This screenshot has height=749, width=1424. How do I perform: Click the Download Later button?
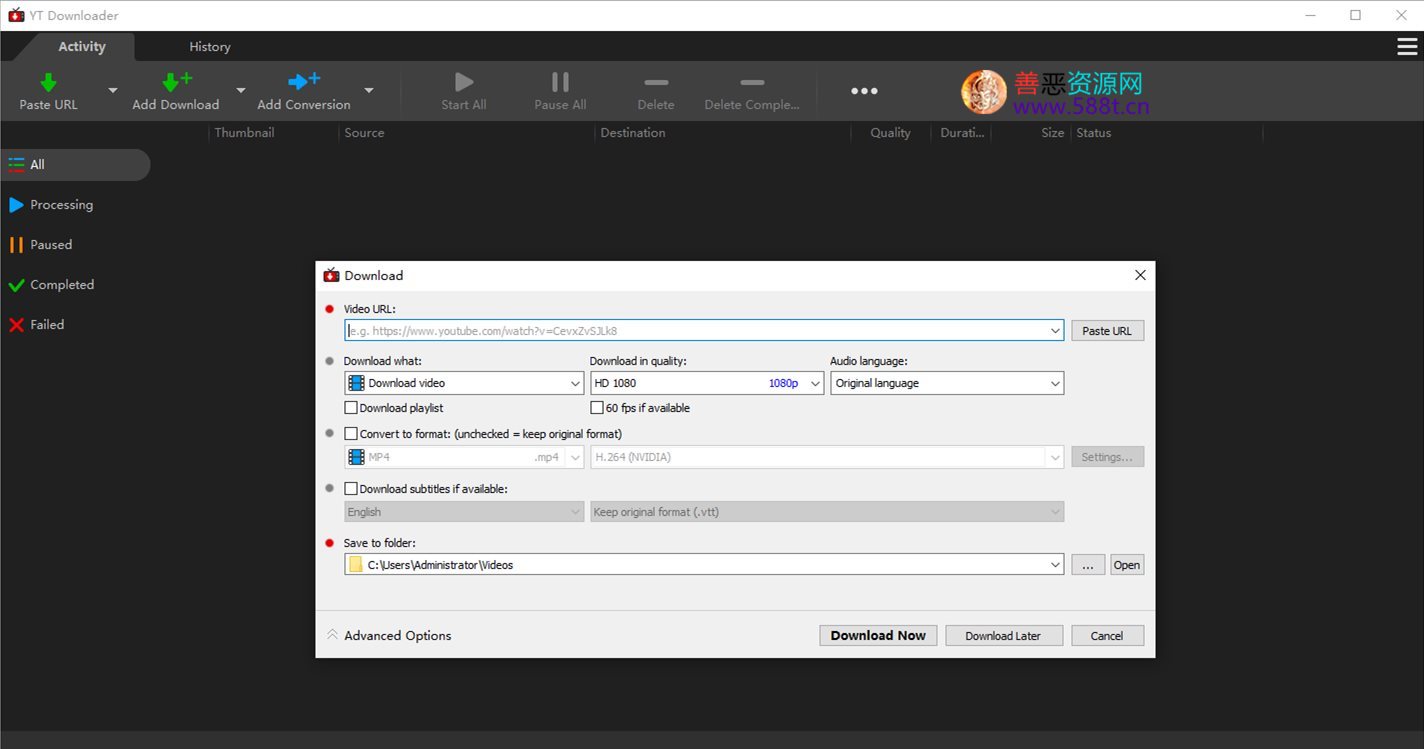[1003, 635]
